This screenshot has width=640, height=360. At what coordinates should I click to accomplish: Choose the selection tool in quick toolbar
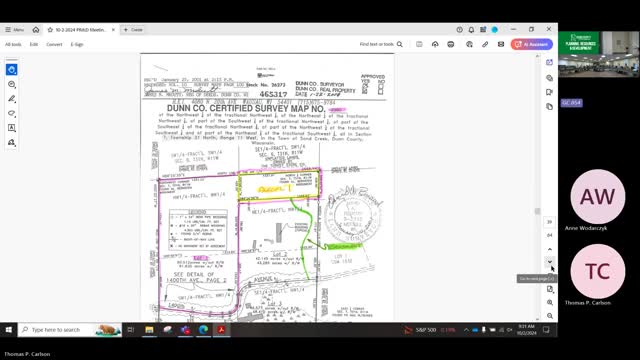pos(11,70)
